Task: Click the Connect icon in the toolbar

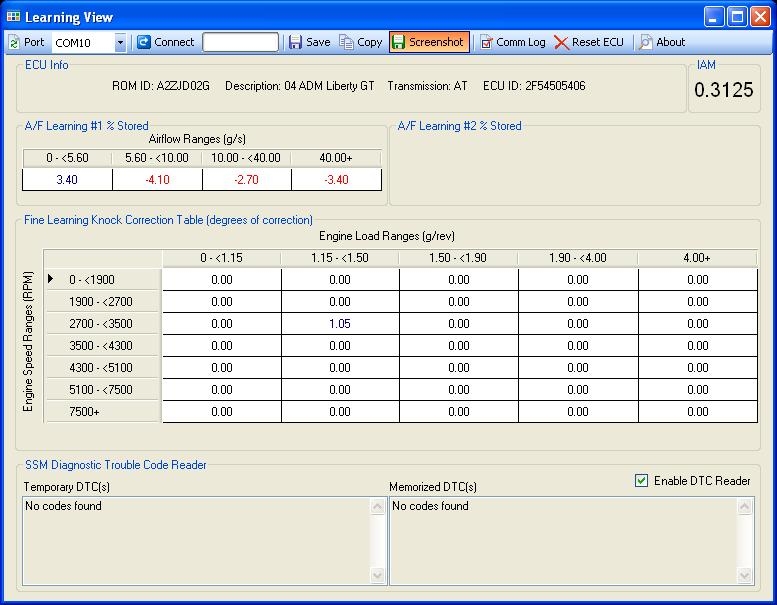Action: 144,43
